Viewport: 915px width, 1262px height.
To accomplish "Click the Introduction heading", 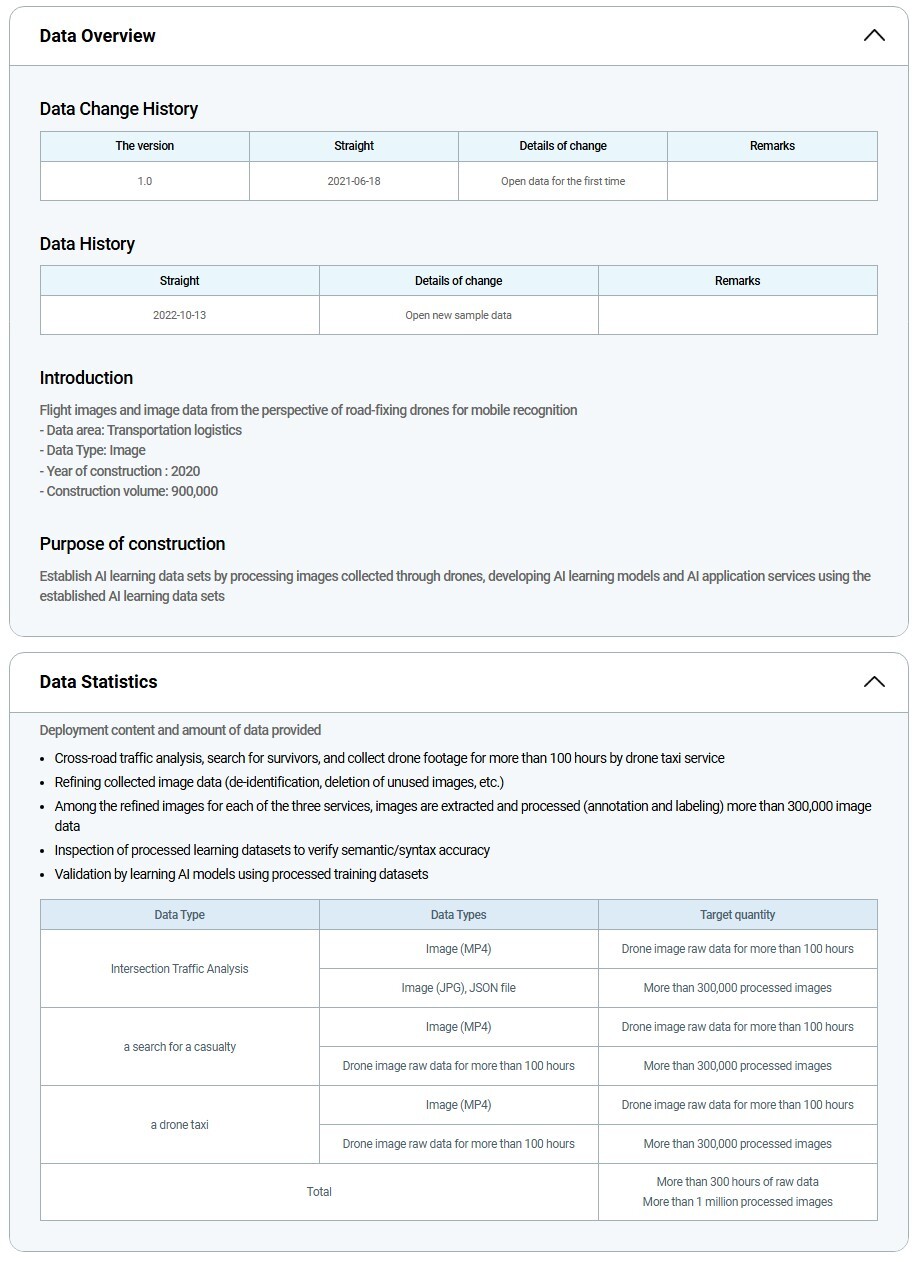I will click(x=86, y=378).
